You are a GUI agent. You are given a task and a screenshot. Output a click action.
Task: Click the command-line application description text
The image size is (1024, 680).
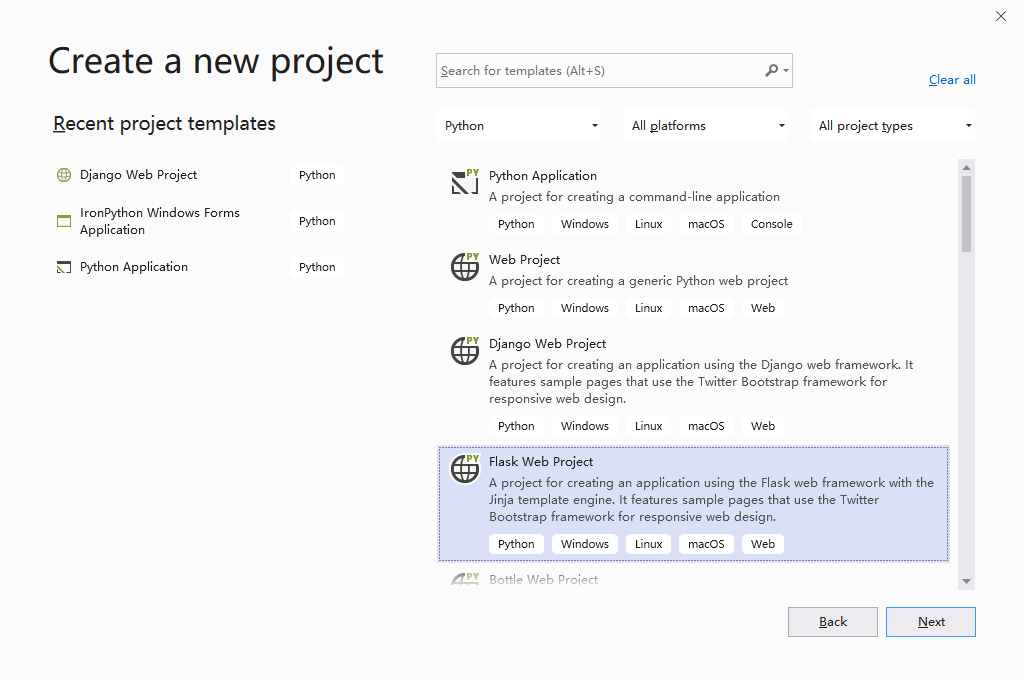634,197
